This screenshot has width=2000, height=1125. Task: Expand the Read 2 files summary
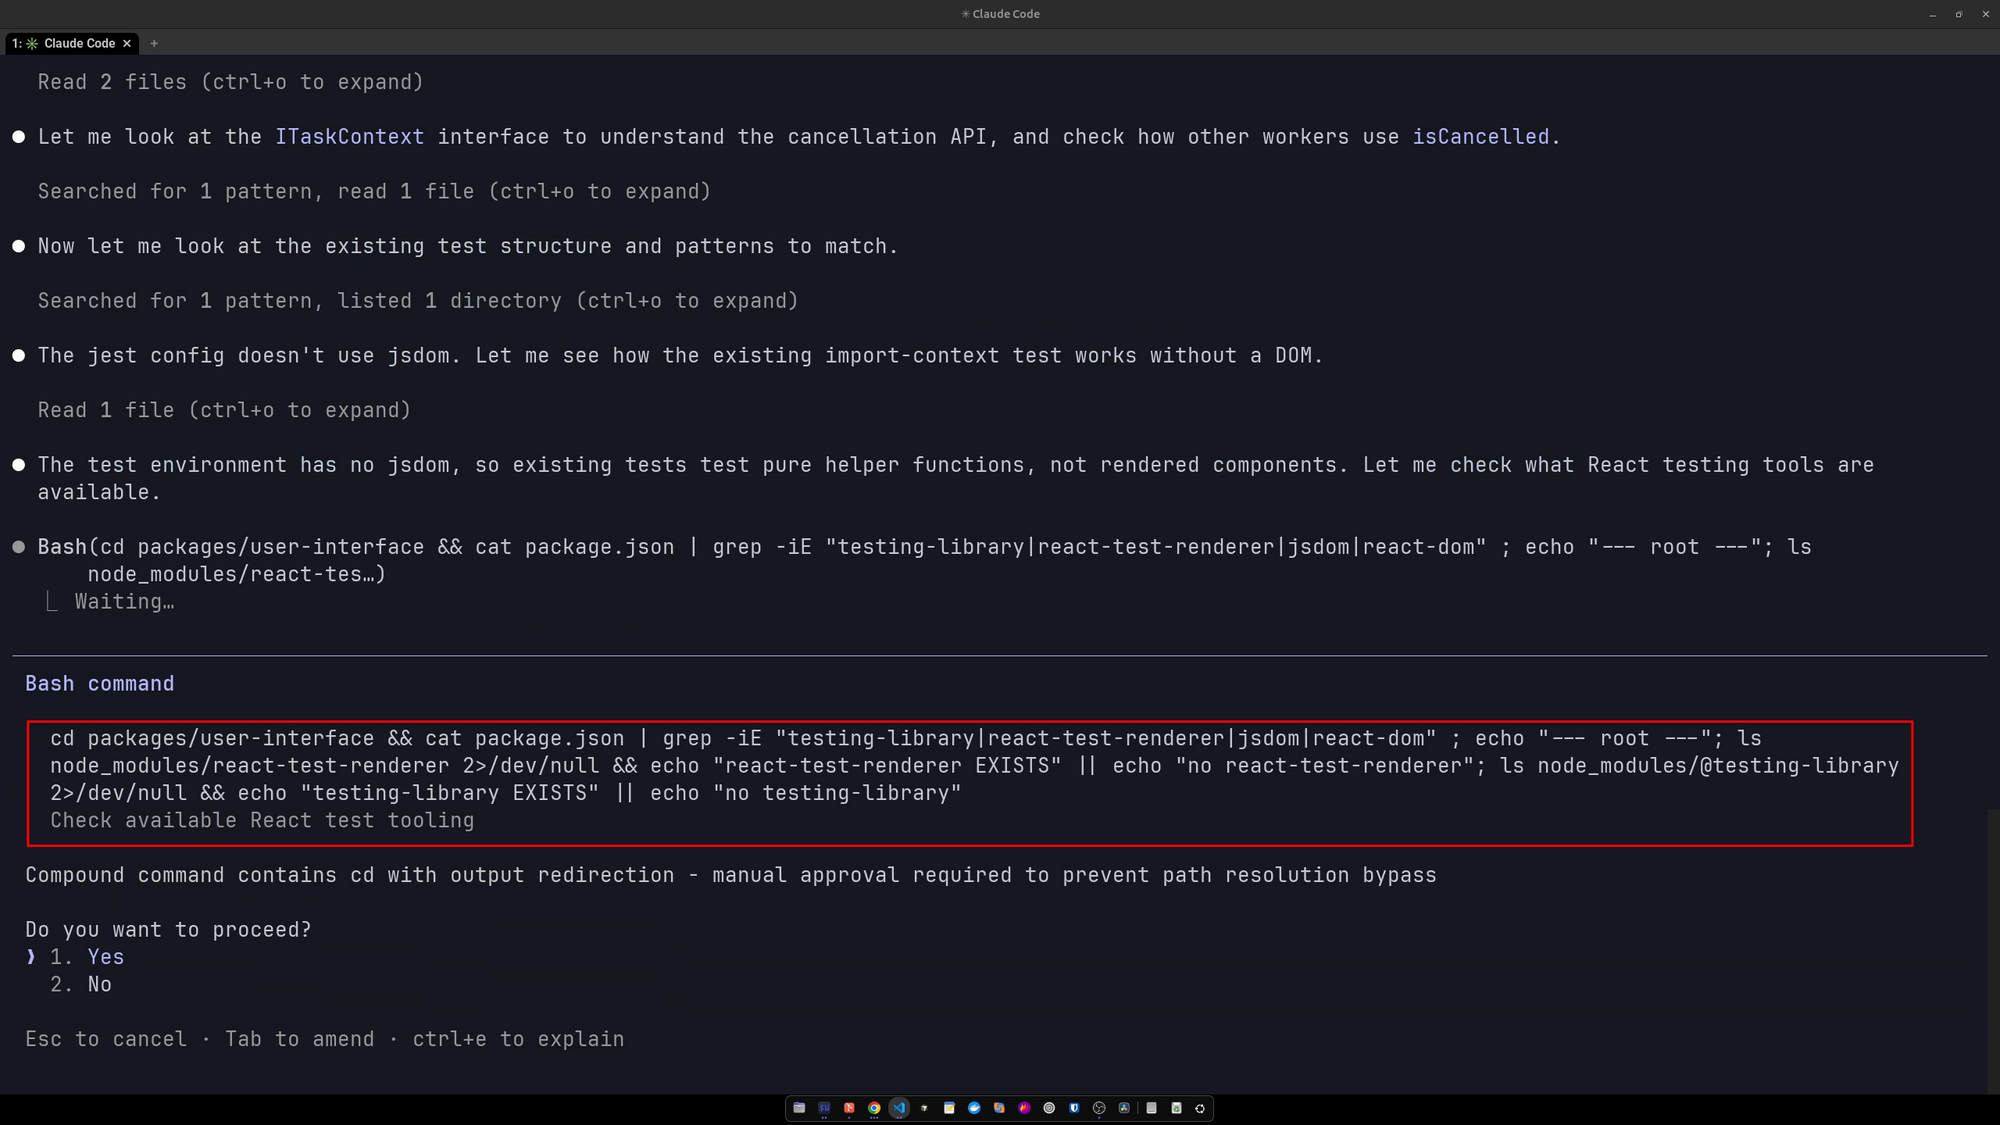231,82
